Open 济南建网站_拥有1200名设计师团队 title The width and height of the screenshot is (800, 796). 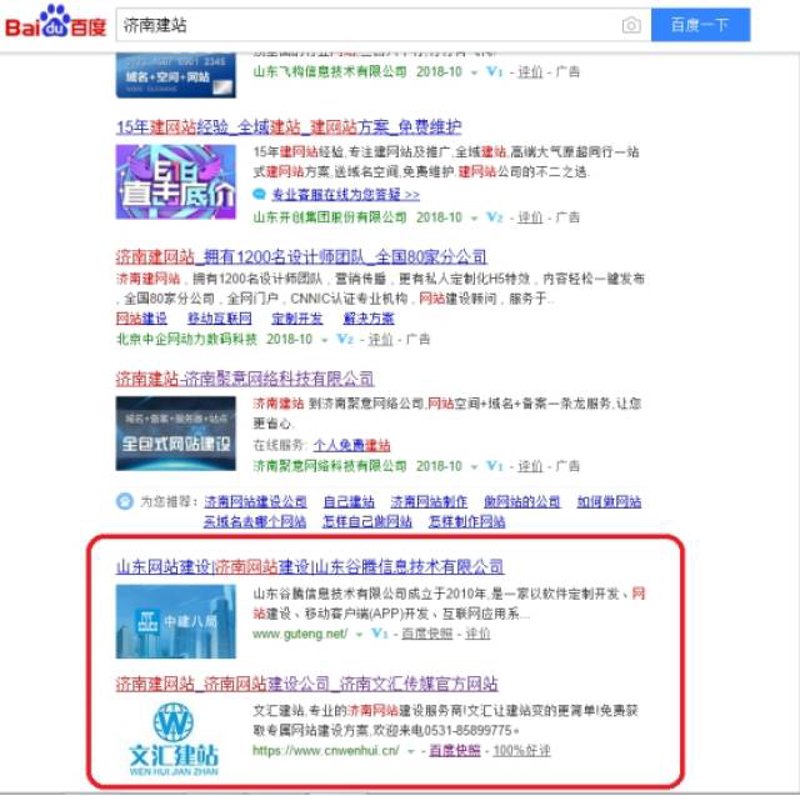click(x=301, y=257)
